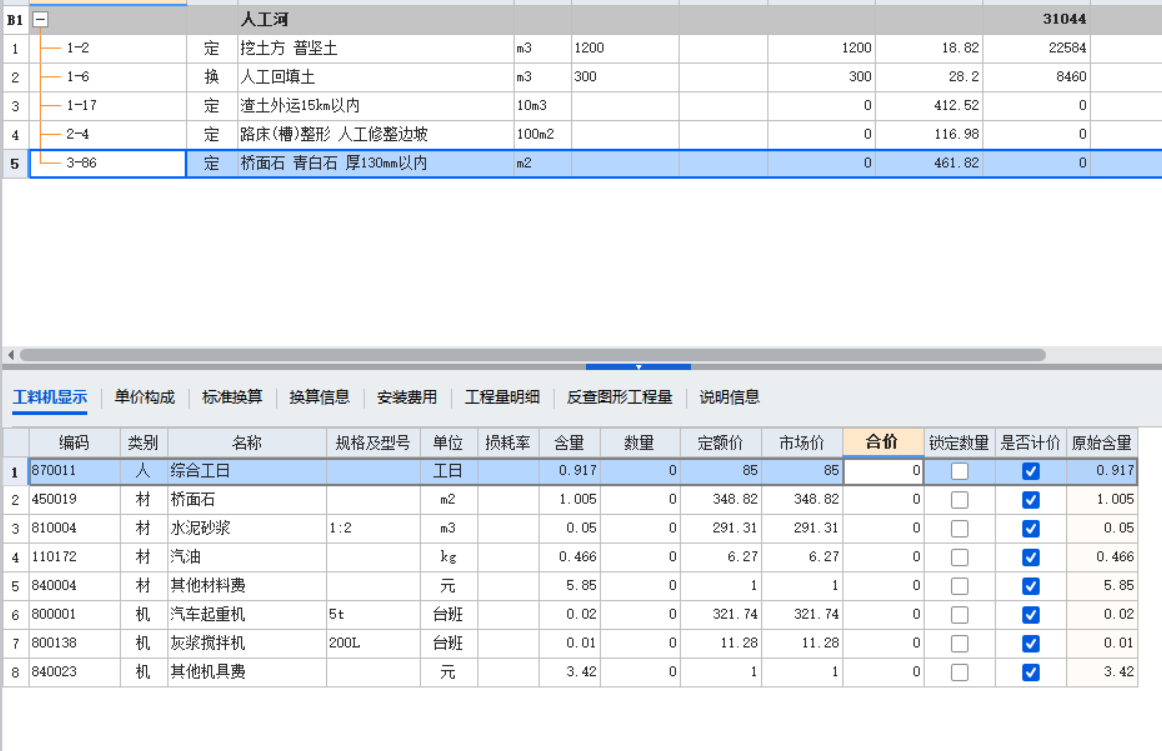This screenshot has width=1162, height=751.
Task: Uncheck 是否计价 for the 汽油 row
Action: pyautogui.click(x=1032, y=557)
